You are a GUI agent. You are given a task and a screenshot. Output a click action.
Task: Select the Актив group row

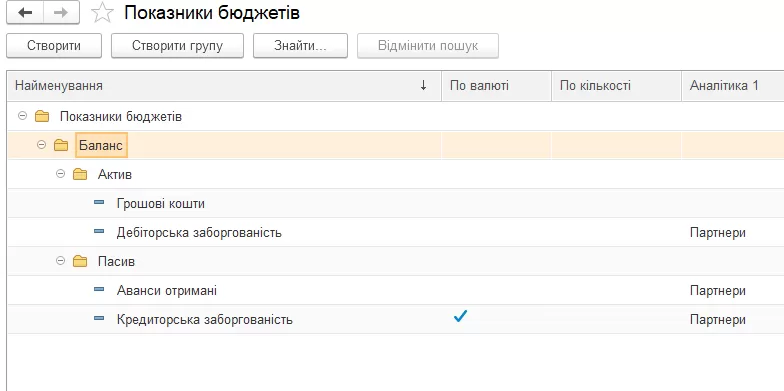click(396, 174)
